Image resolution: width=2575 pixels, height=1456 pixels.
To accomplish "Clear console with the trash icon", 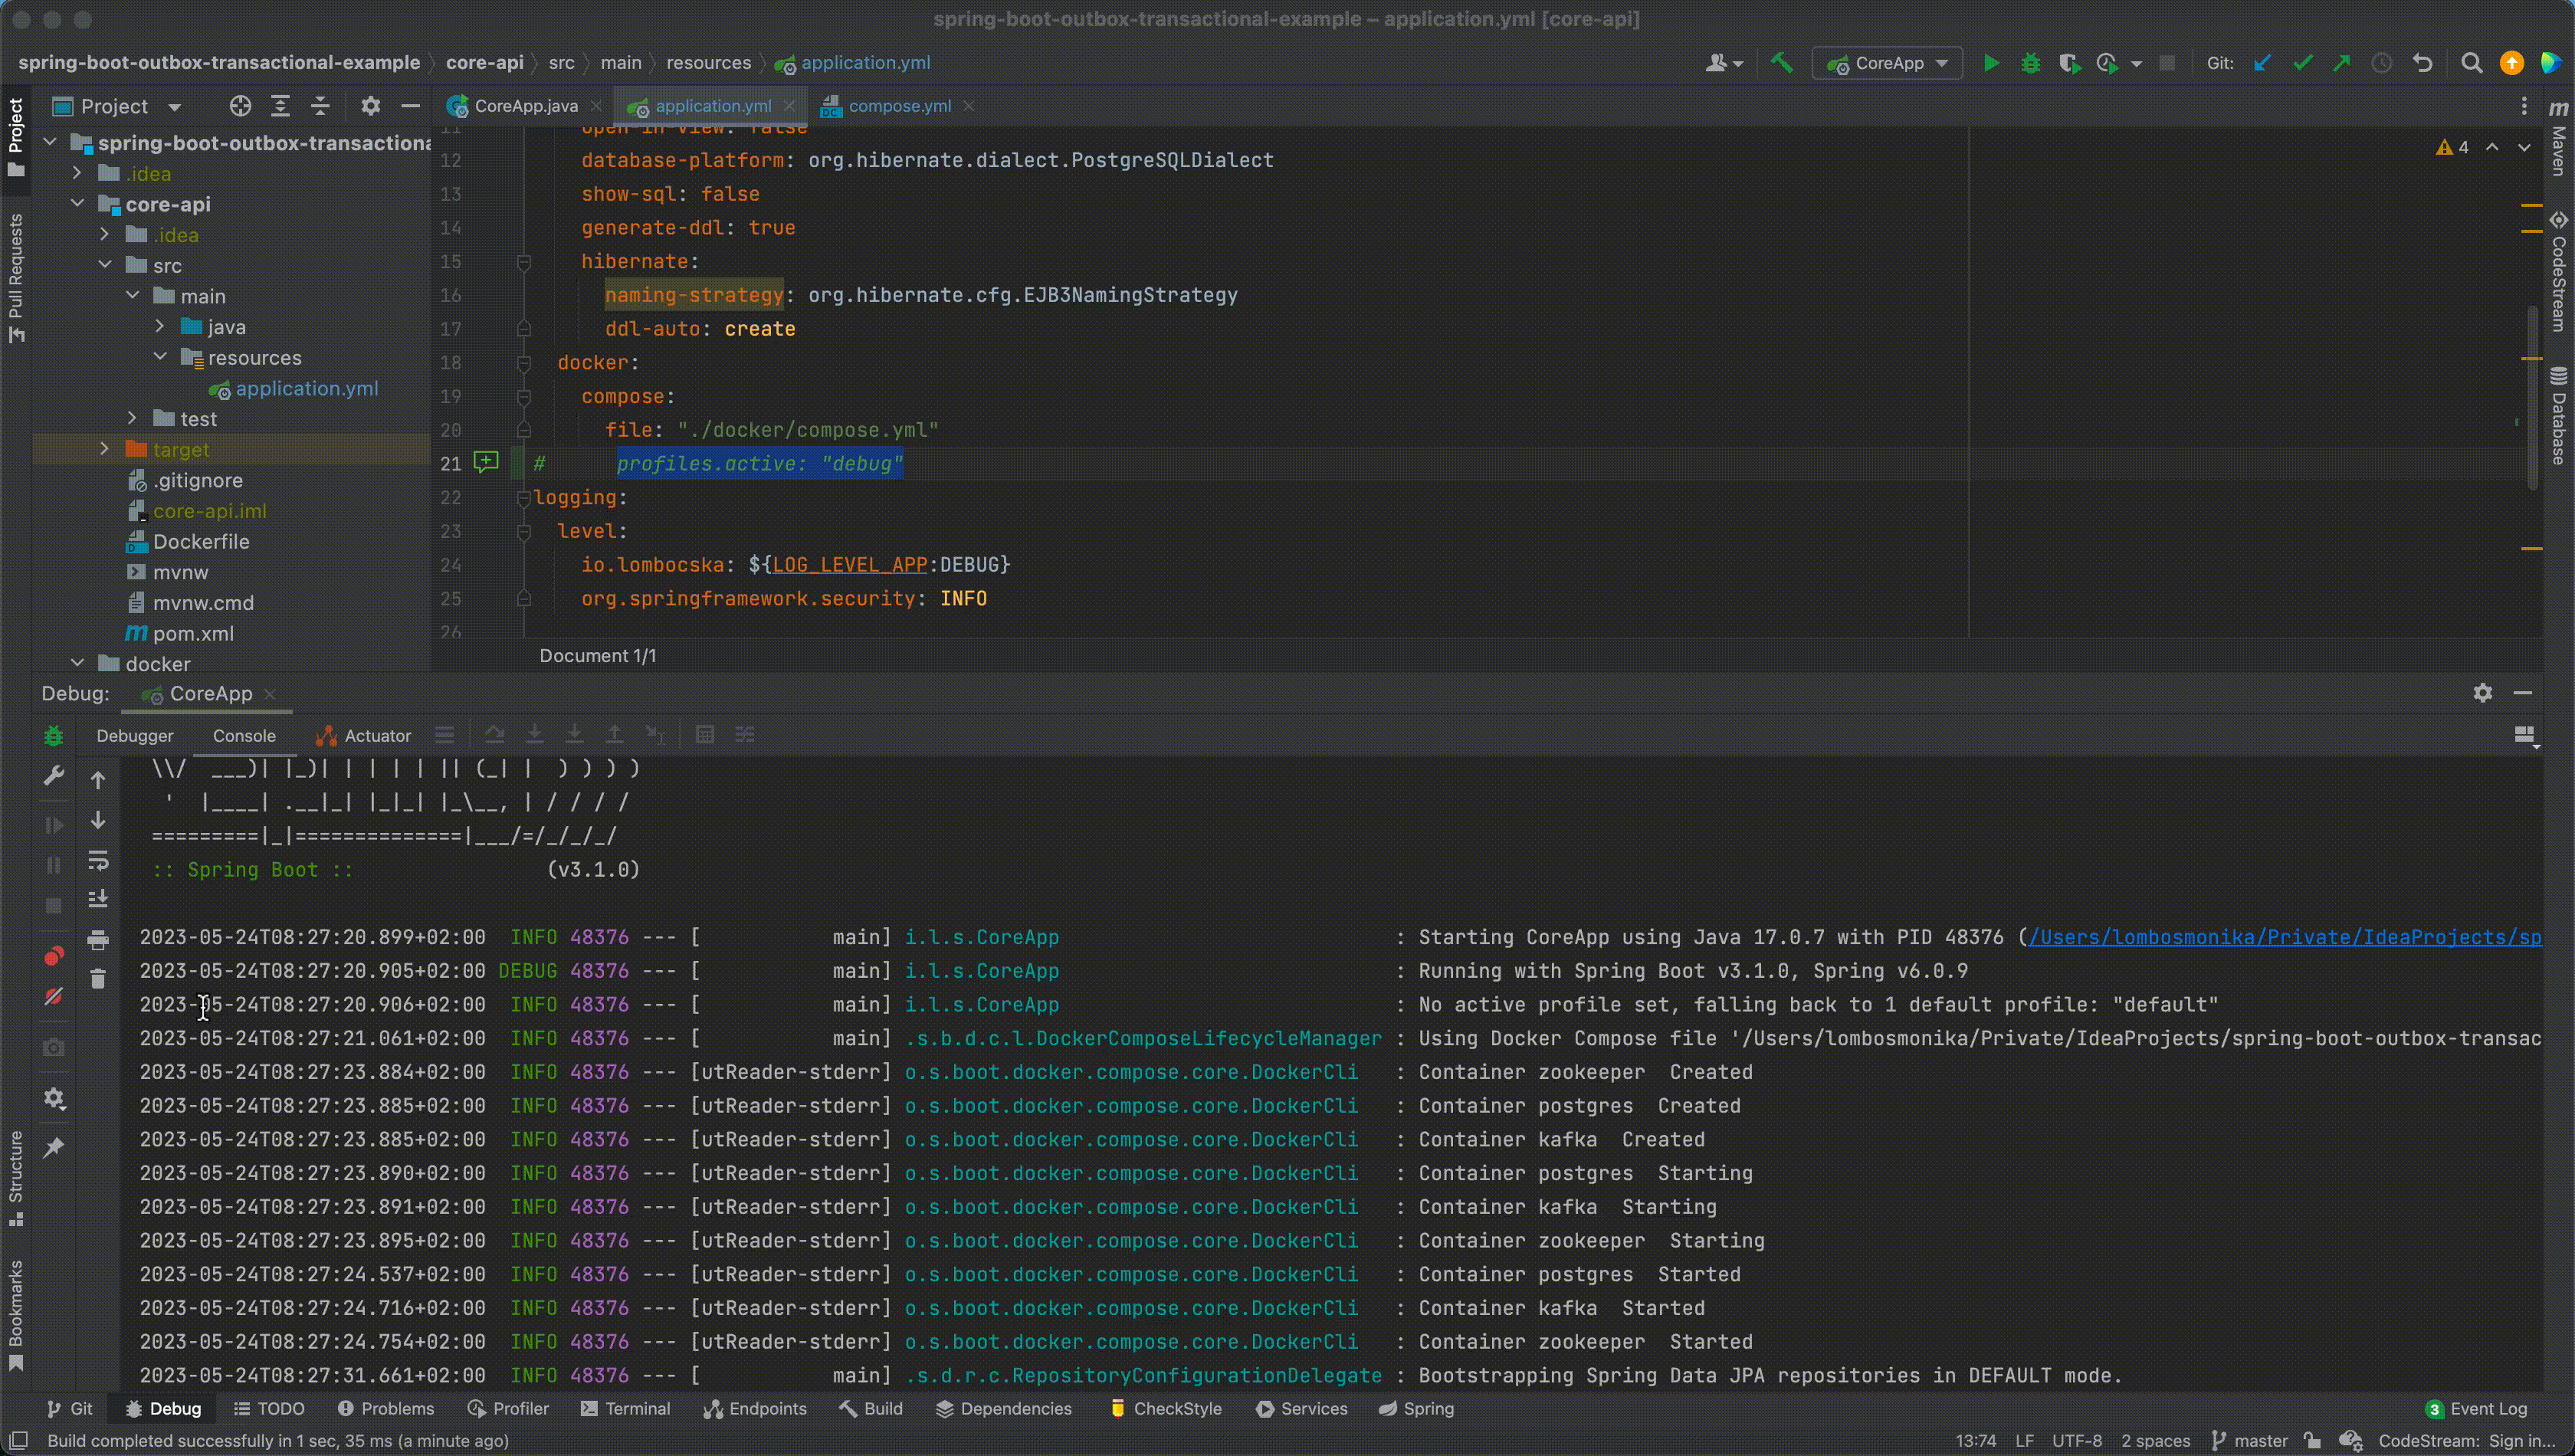I will tap(98, 979).
